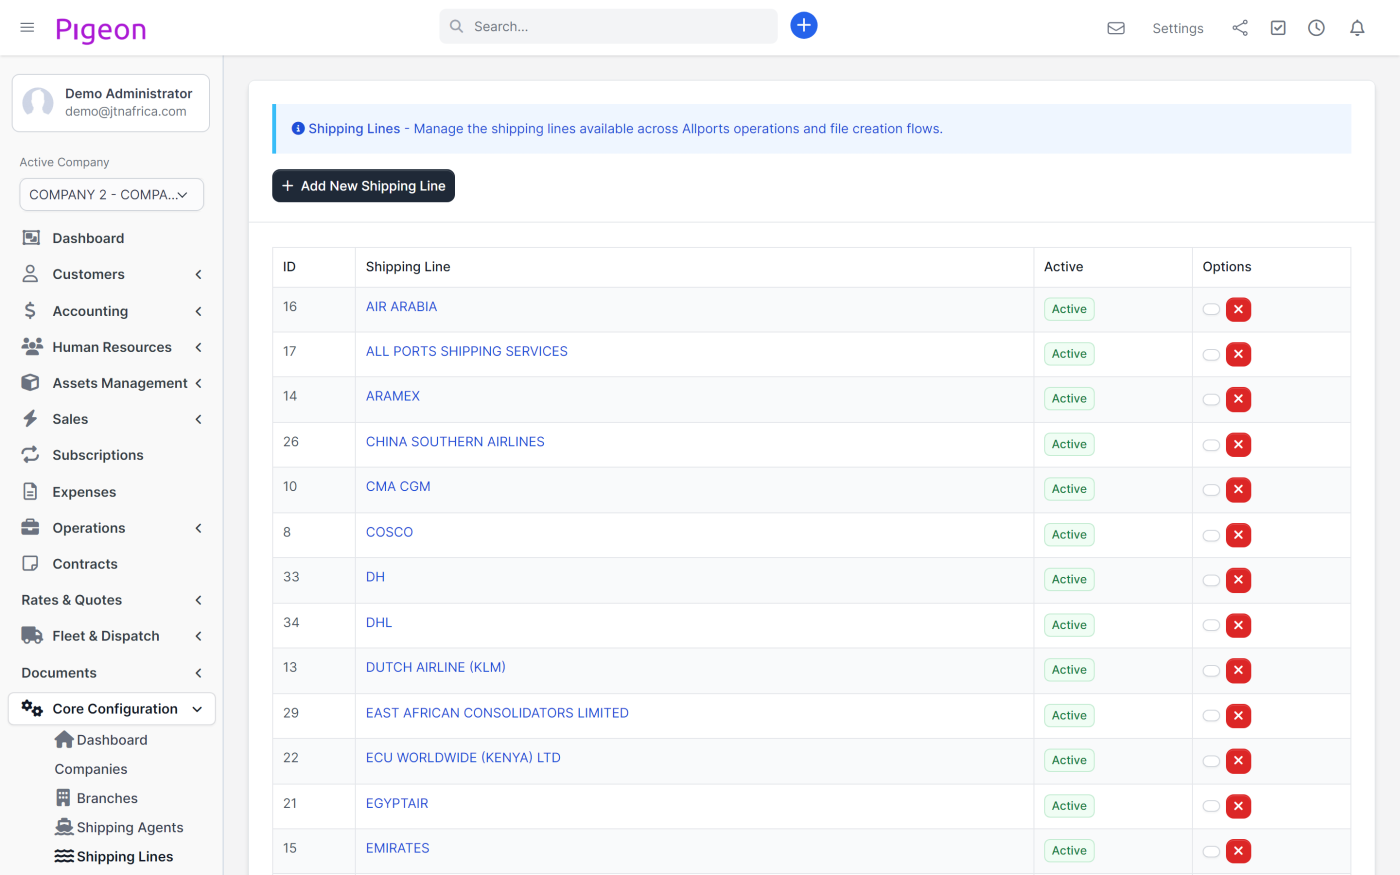Click the share icon in header
1400x875 pixels.
pos(1240,28)
